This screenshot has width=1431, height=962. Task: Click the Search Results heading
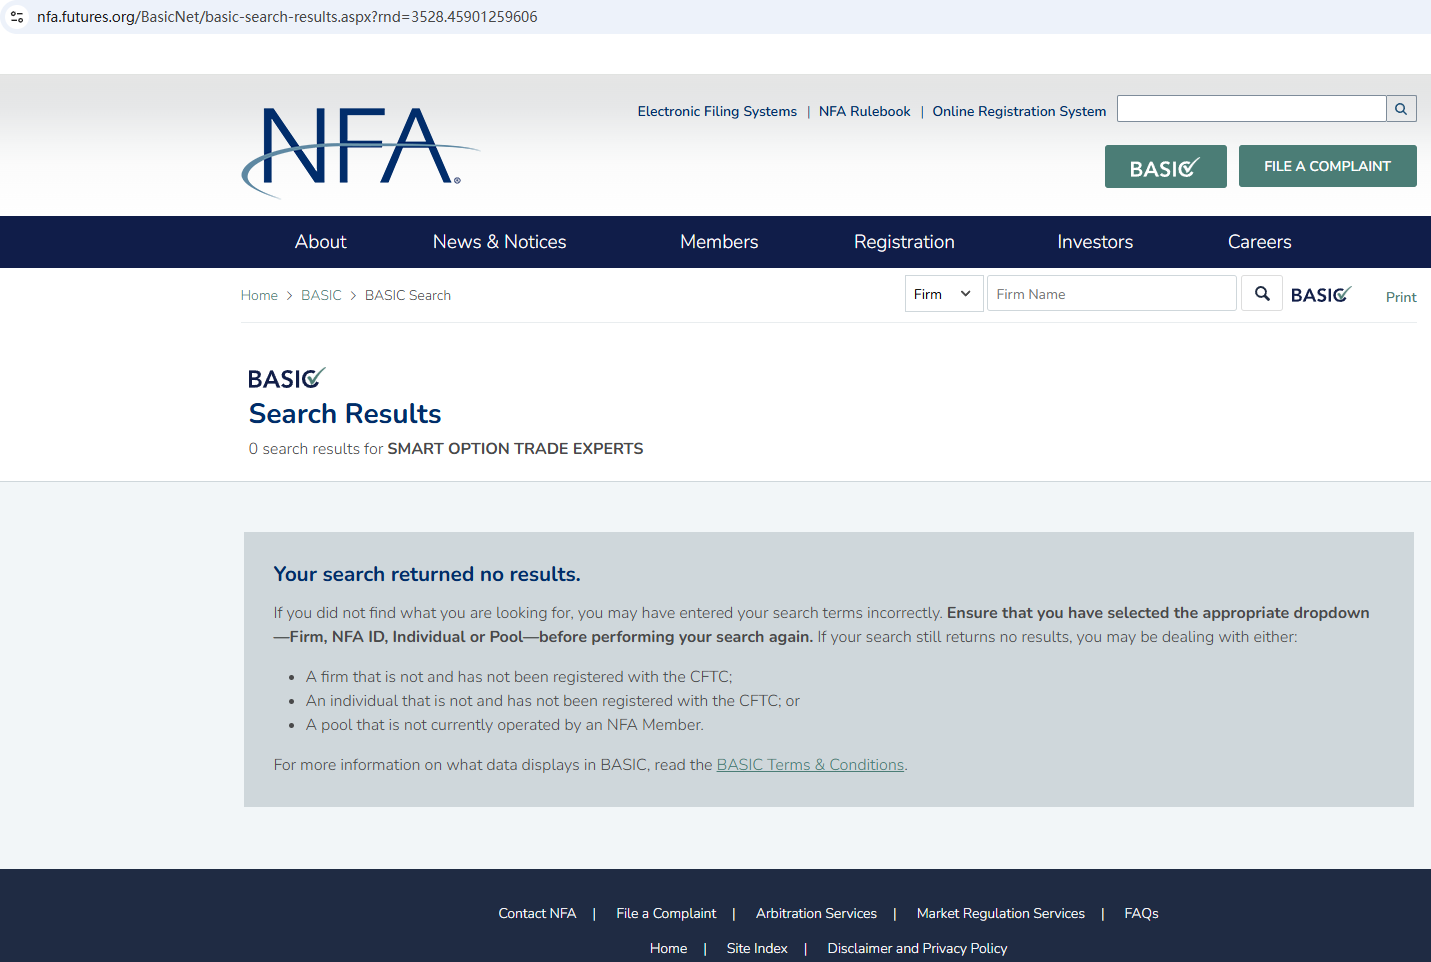coord(345,414)
